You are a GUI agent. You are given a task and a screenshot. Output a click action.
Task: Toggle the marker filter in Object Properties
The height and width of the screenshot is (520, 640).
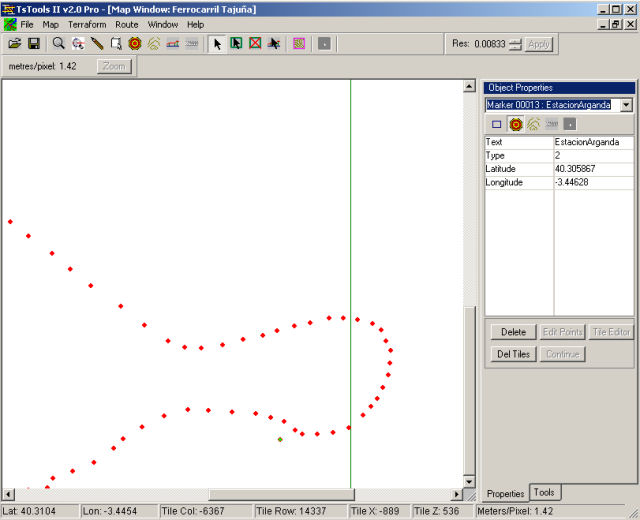[x=515, y=124]
